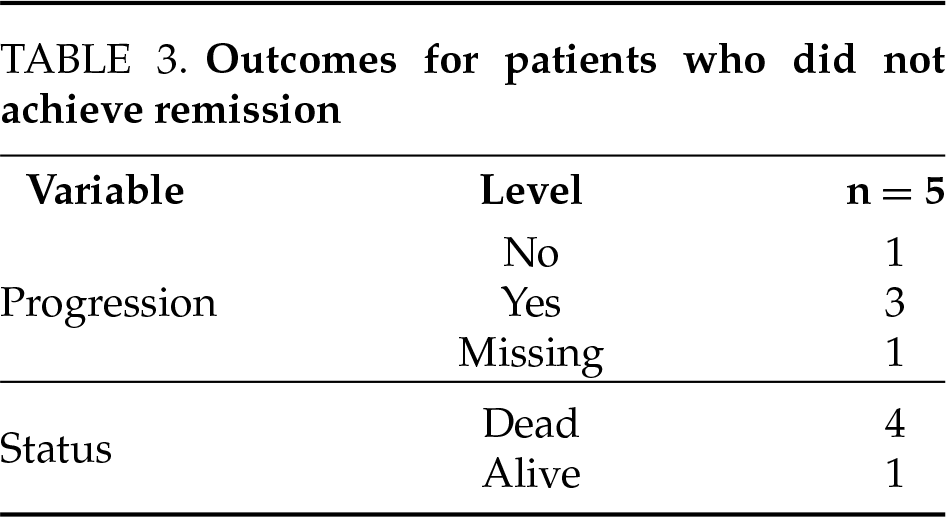946x517 pixels.
Task: Select the count in the Missing row
Action: (x=894, y=352)
